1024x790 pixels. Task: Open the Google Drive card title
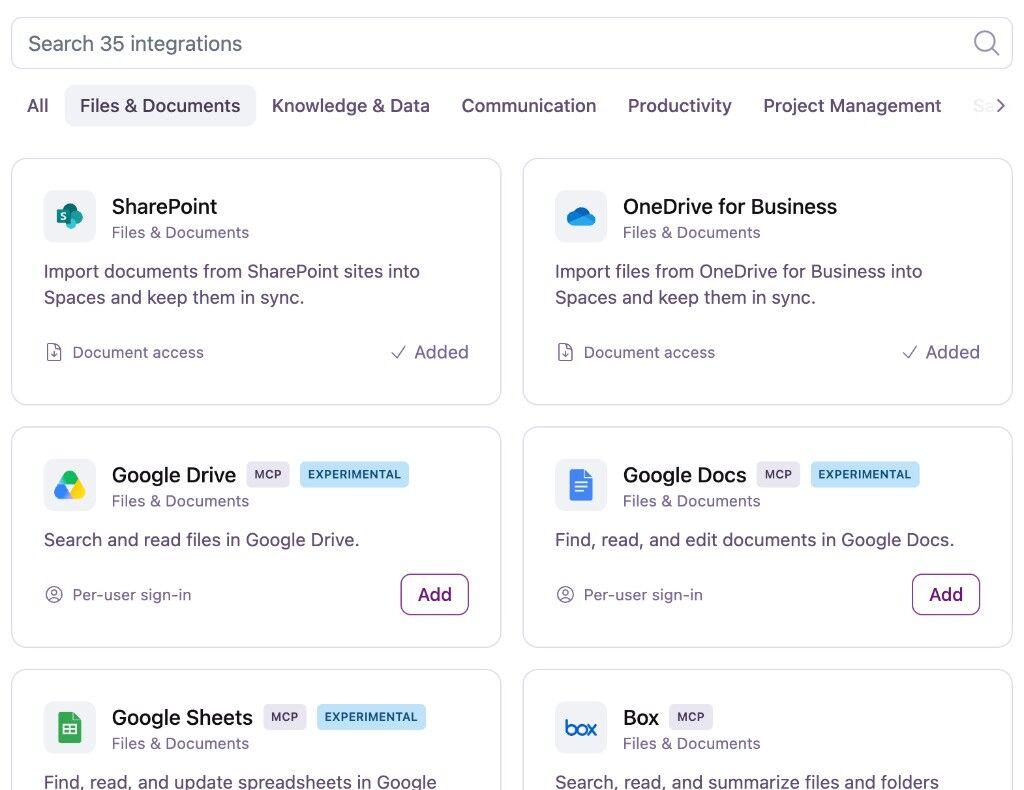(x=174, y=475)
